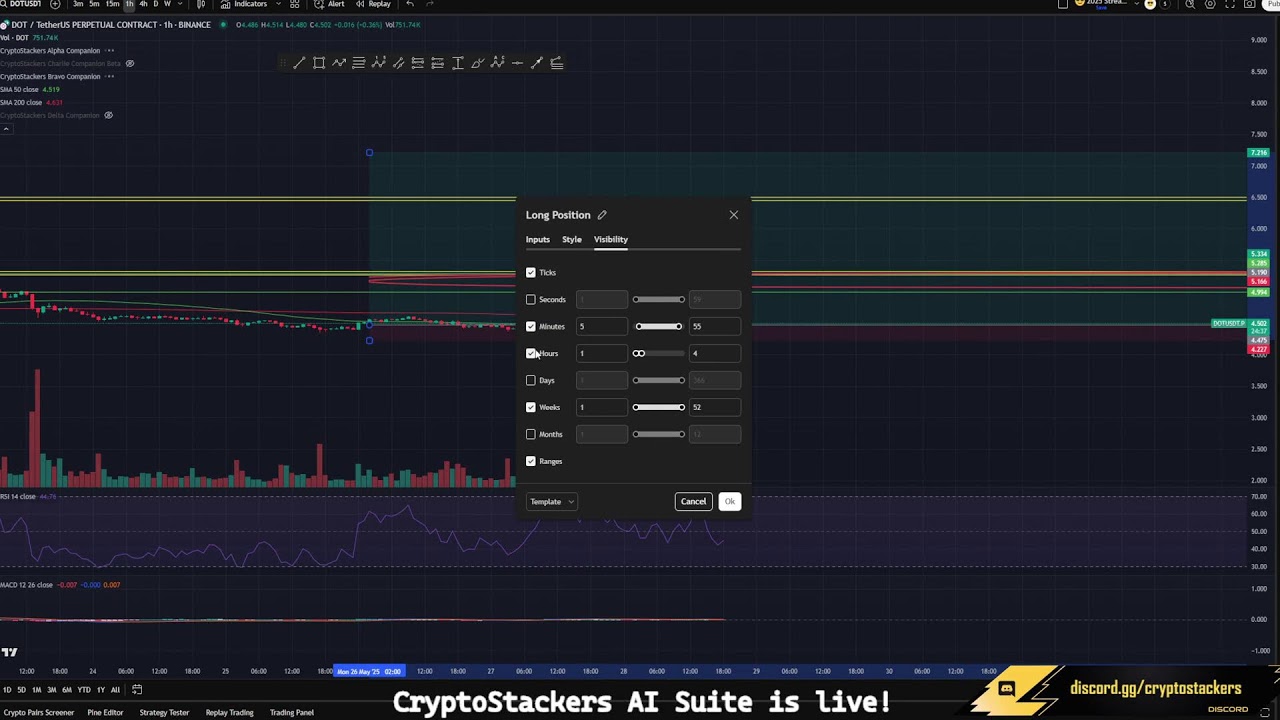Click the TradingView logo at chart bottom left
Image resolution: width=1280 pixels, height=720 pixels.
coord(9,652)
